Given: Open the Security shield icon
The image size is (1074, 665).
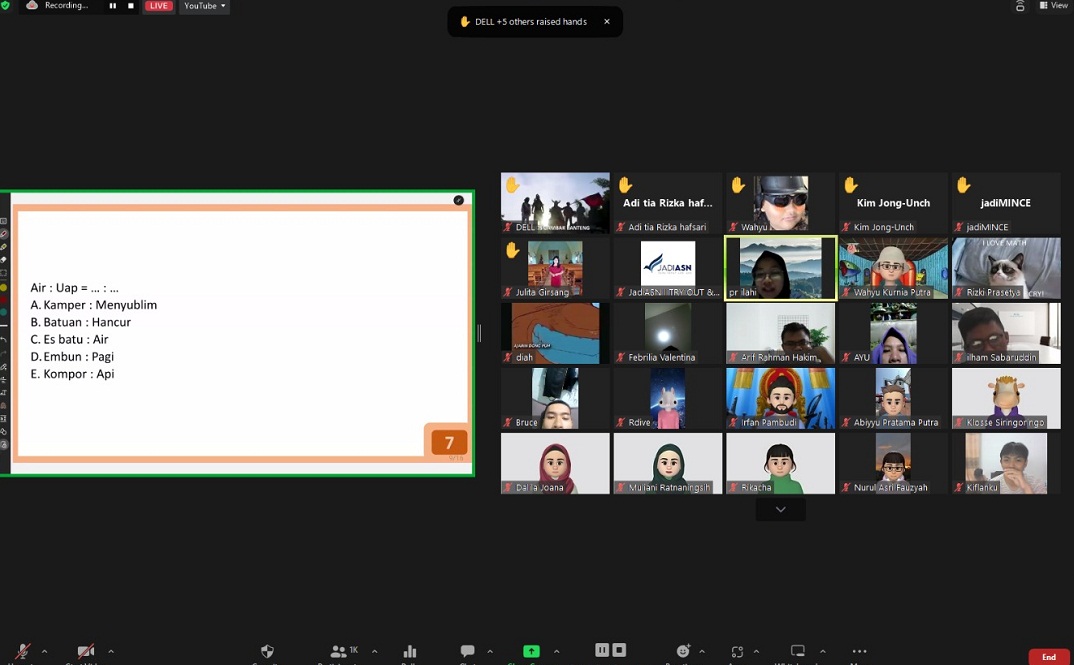Looking at the screenshot, I should pos(267,652).
